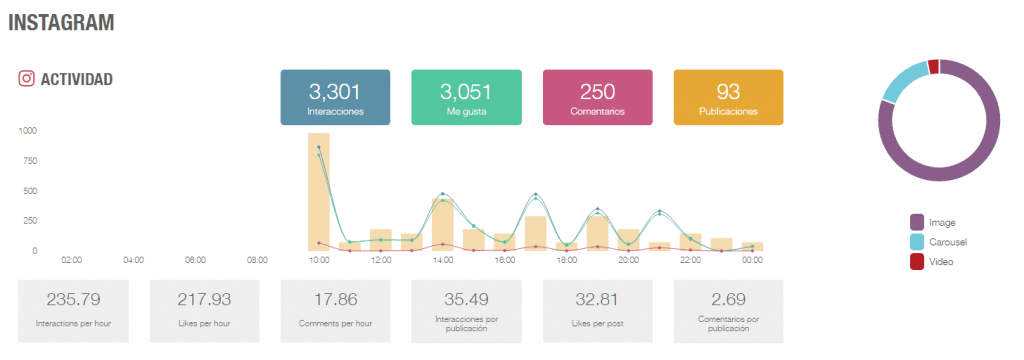Select the 93 Publicaciones card
1024x360 pixels.
click(728, 97)
